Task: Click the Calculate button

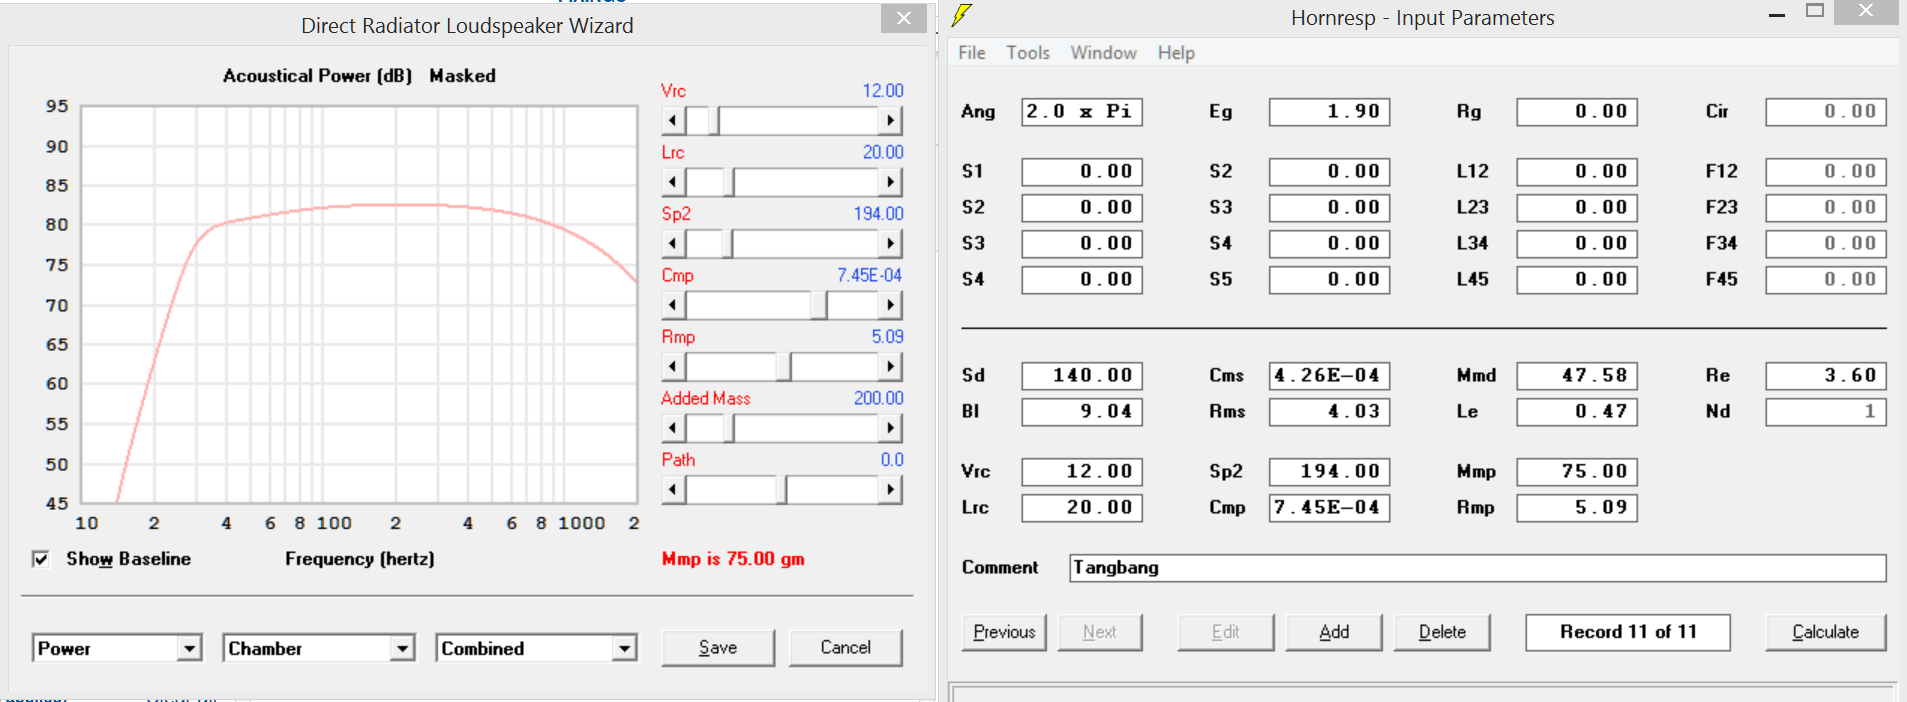Action: [x=1825, y=632]
